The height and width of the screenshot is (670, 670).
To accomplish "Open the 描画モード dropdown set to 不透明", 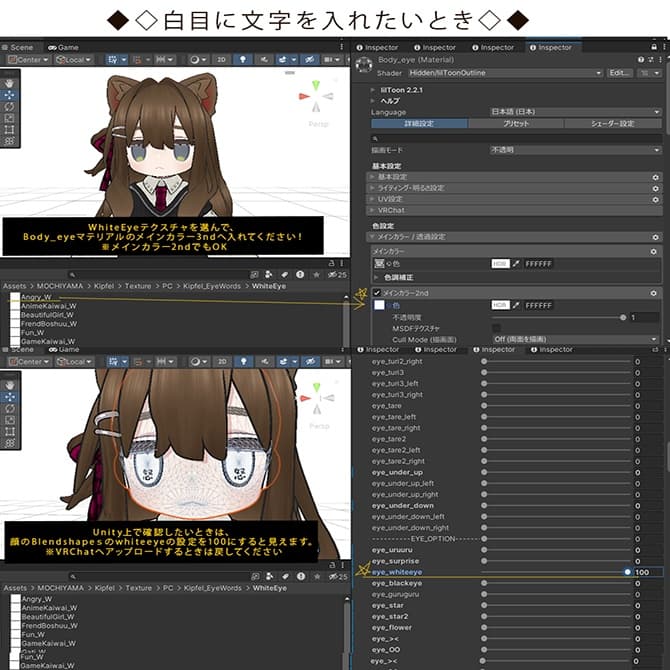I will tap(576, 150).
